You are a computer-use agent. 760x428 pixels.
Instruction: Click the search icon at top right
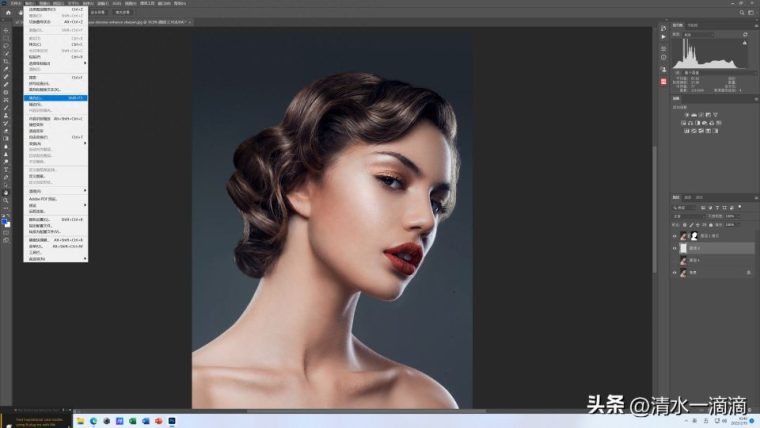742,12
